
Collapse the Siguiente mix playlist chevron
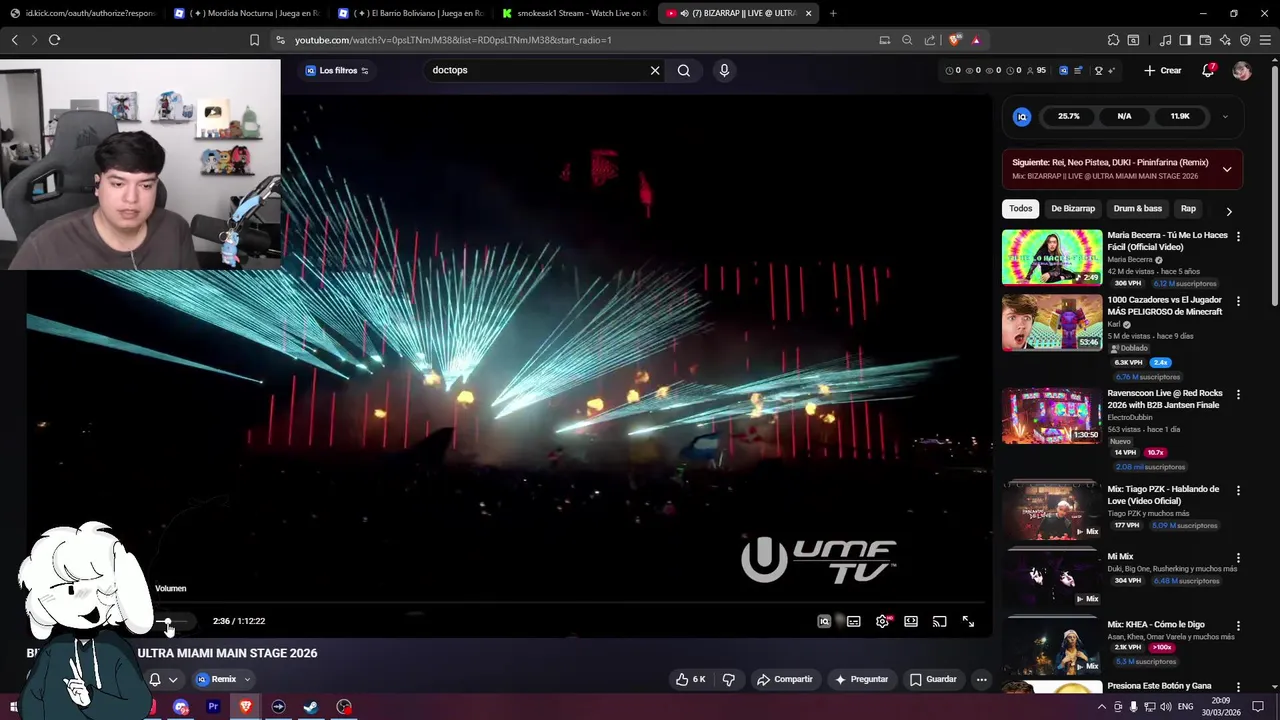[x=1227, y=169]
